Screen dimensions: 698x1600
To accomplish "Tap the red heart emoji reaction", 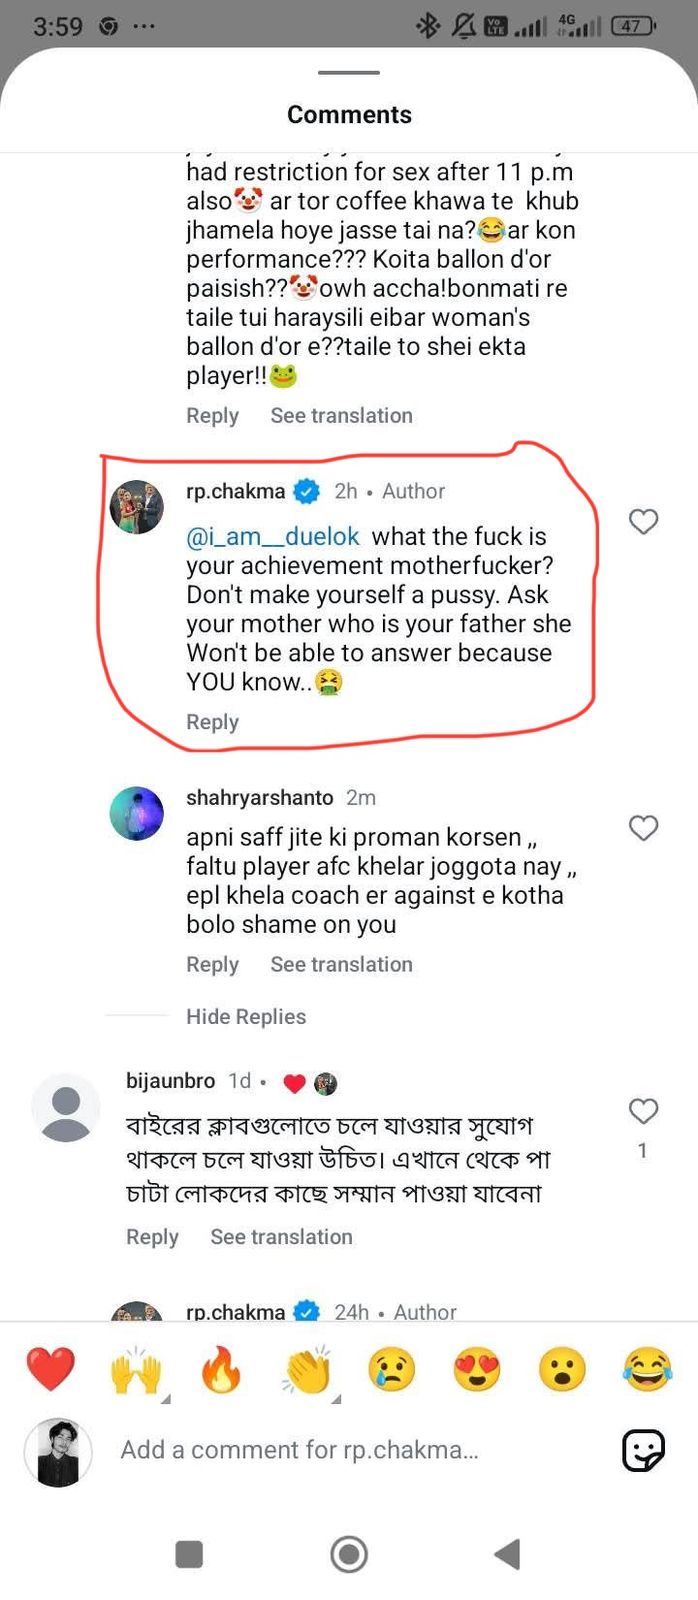I will coord(50,1369).
